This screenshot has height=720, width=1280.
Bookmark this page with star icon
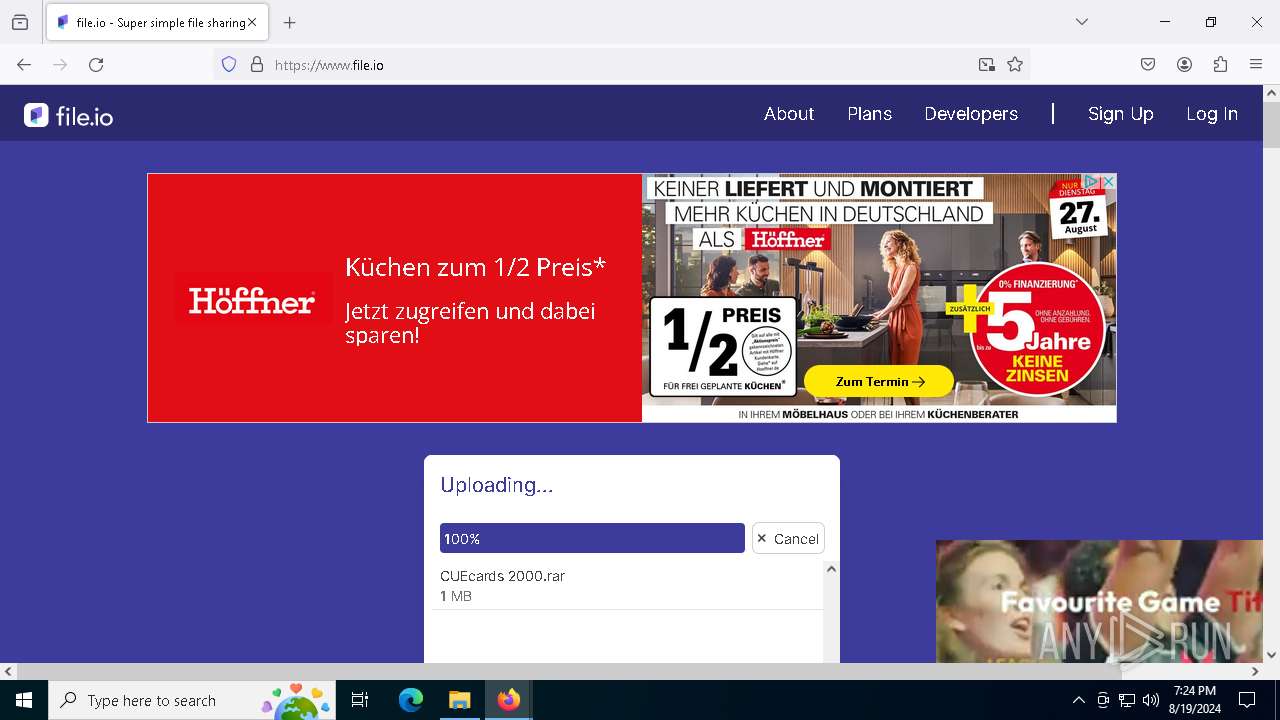[1015, 65]
